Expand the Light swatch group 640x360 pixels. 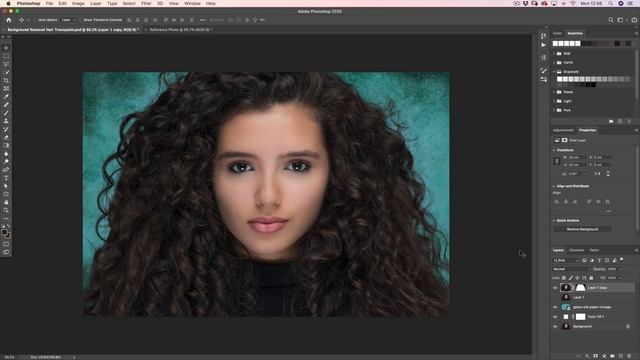554,101
